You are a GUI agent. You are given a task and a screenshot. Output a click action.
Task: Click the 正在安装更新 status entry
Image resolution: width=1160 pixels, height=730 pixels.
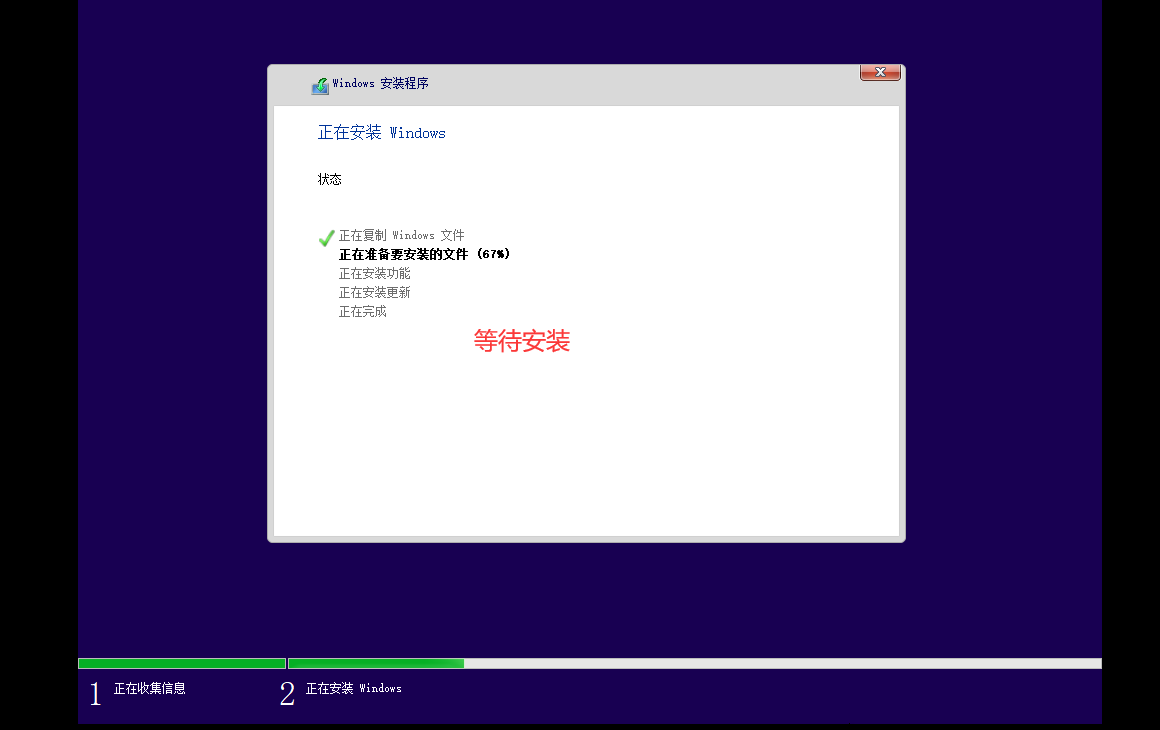tap(374, 293)
